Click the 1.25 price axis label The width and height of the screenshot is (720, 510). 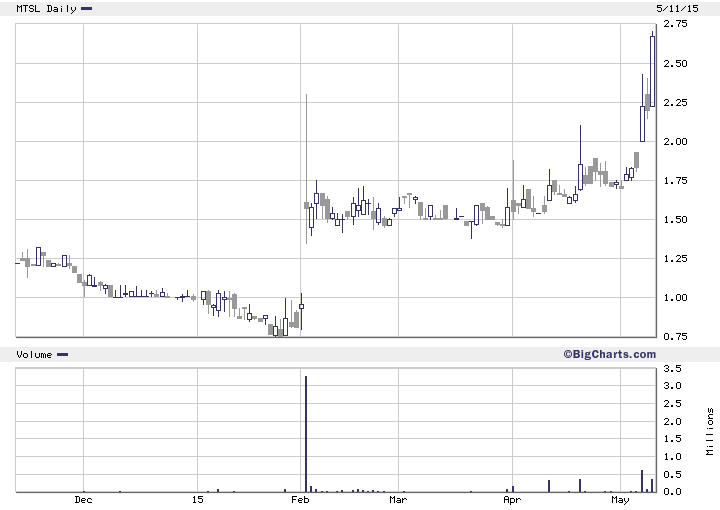click(675, 258)
